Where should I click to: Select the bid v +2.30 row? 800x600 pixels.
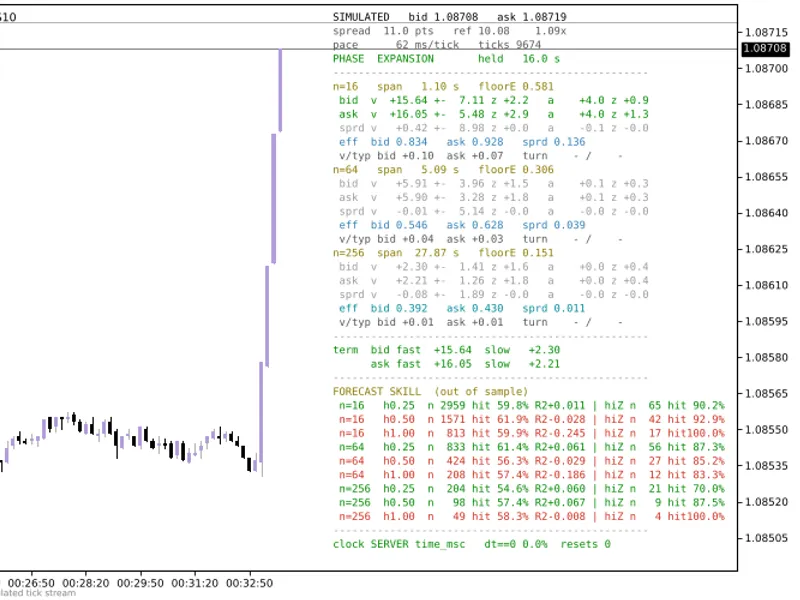click(x=493, y=266)
